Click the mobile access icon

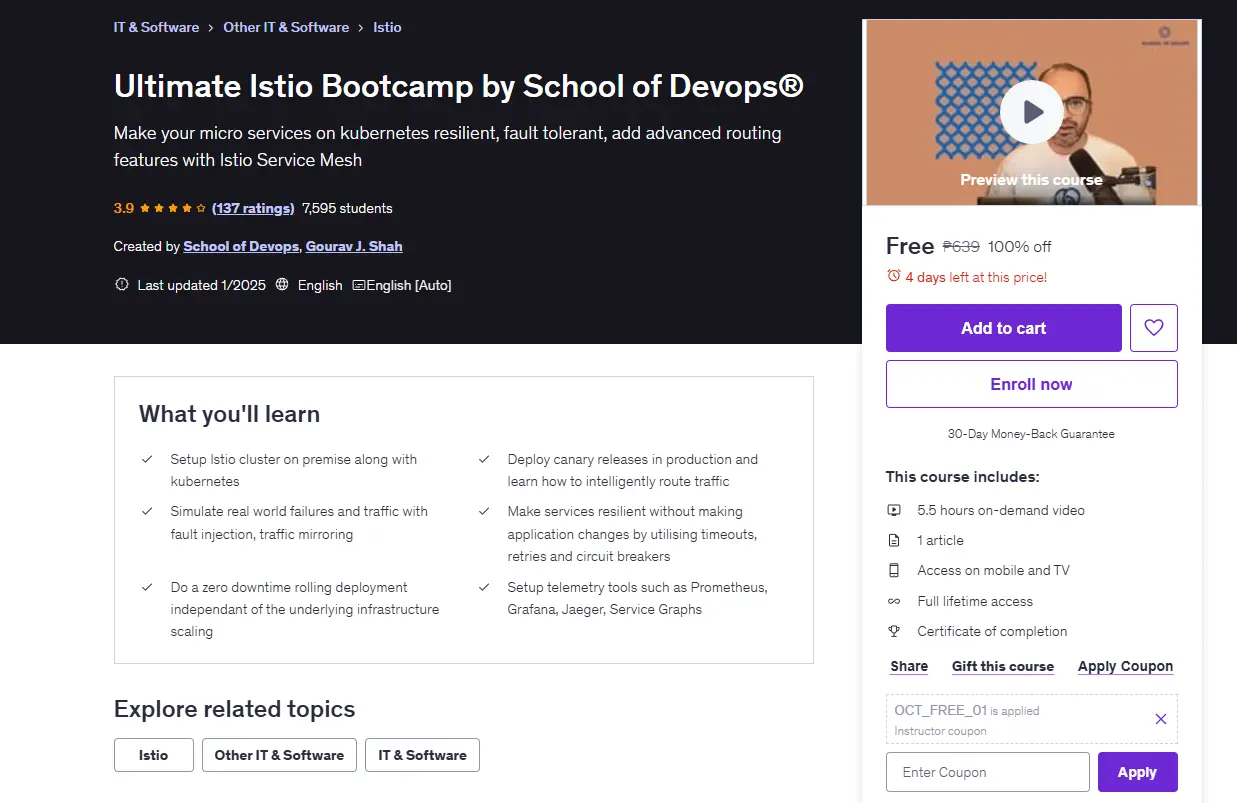tap(894, 570)
